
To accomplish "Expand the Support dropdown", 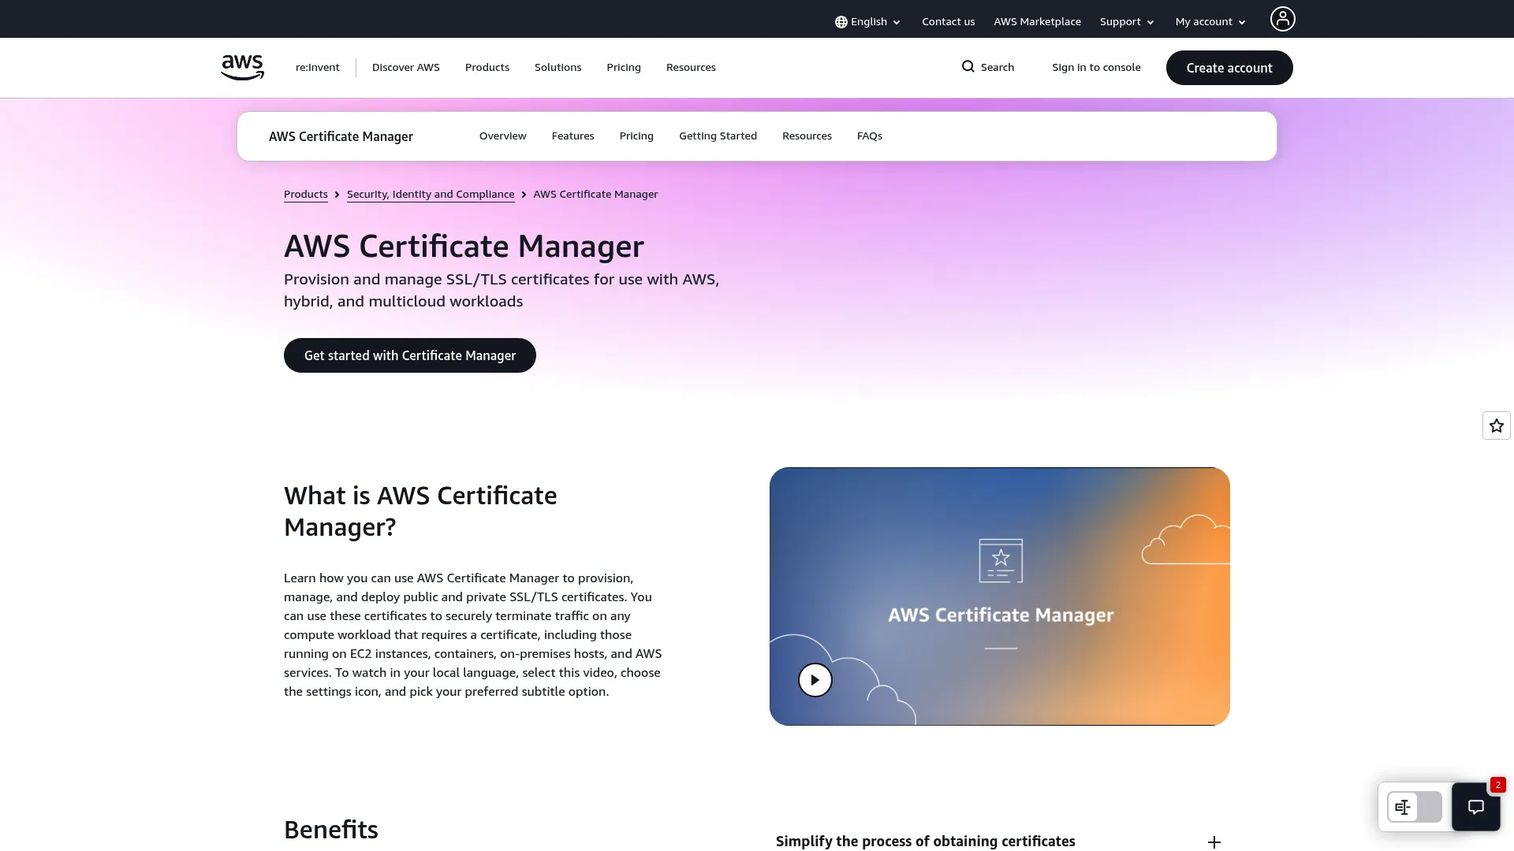I will click(x=1127, y=22).
